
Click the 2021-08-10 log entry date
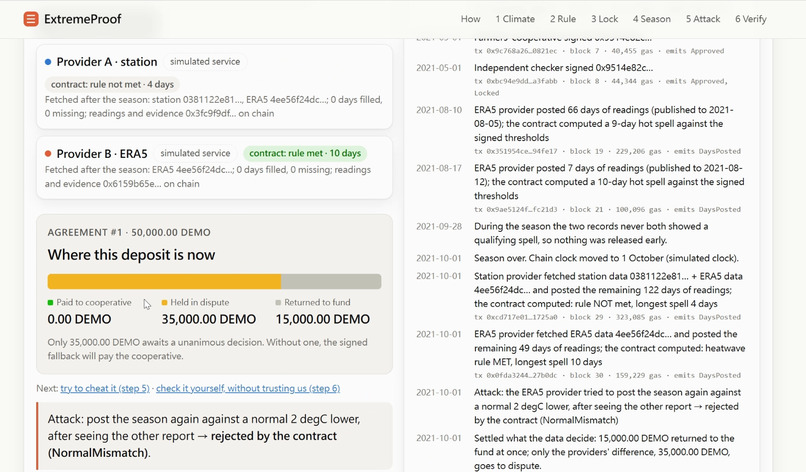pos(439,110)
